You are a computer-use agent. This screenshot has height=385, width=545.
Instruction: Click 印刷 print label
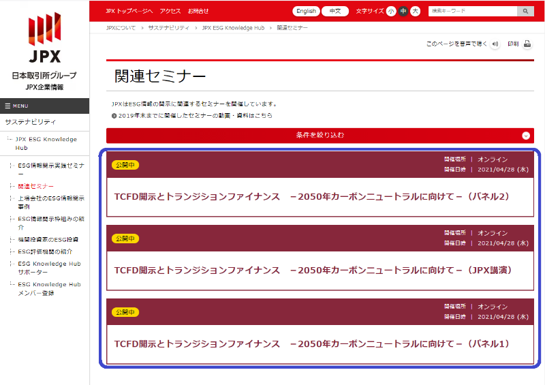(513, 44)
